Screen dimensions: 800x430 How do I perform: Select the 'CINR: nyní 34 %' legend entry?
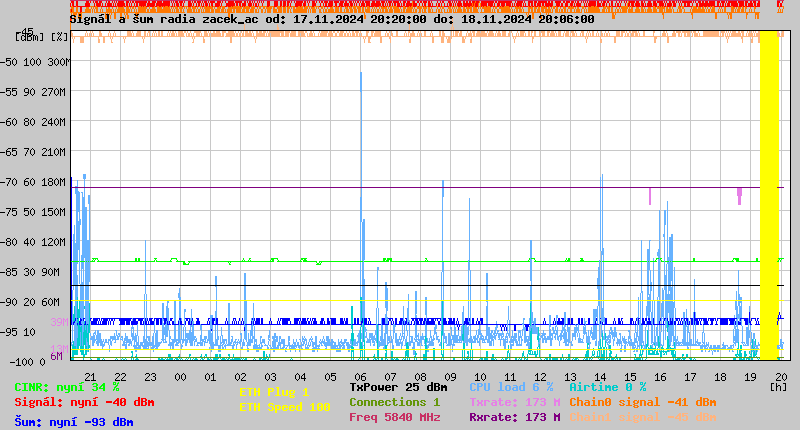click(67, 387)
